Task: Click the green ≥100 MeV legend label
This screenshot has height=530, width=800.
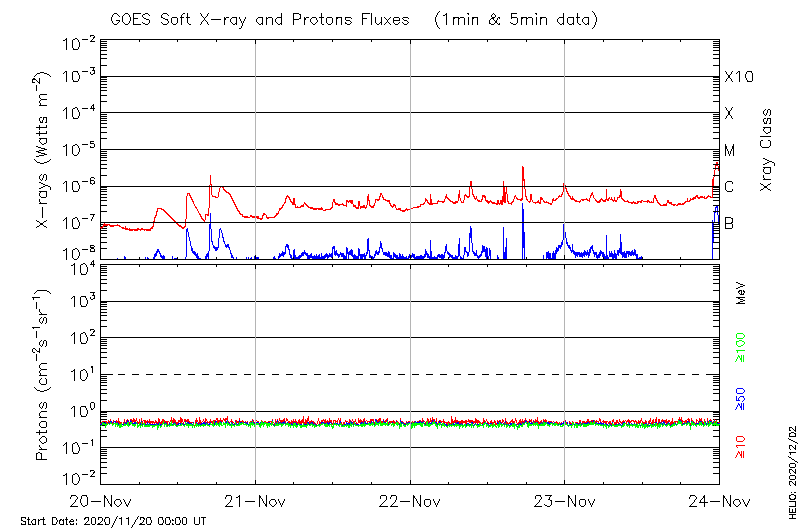Action: point(741,348)
